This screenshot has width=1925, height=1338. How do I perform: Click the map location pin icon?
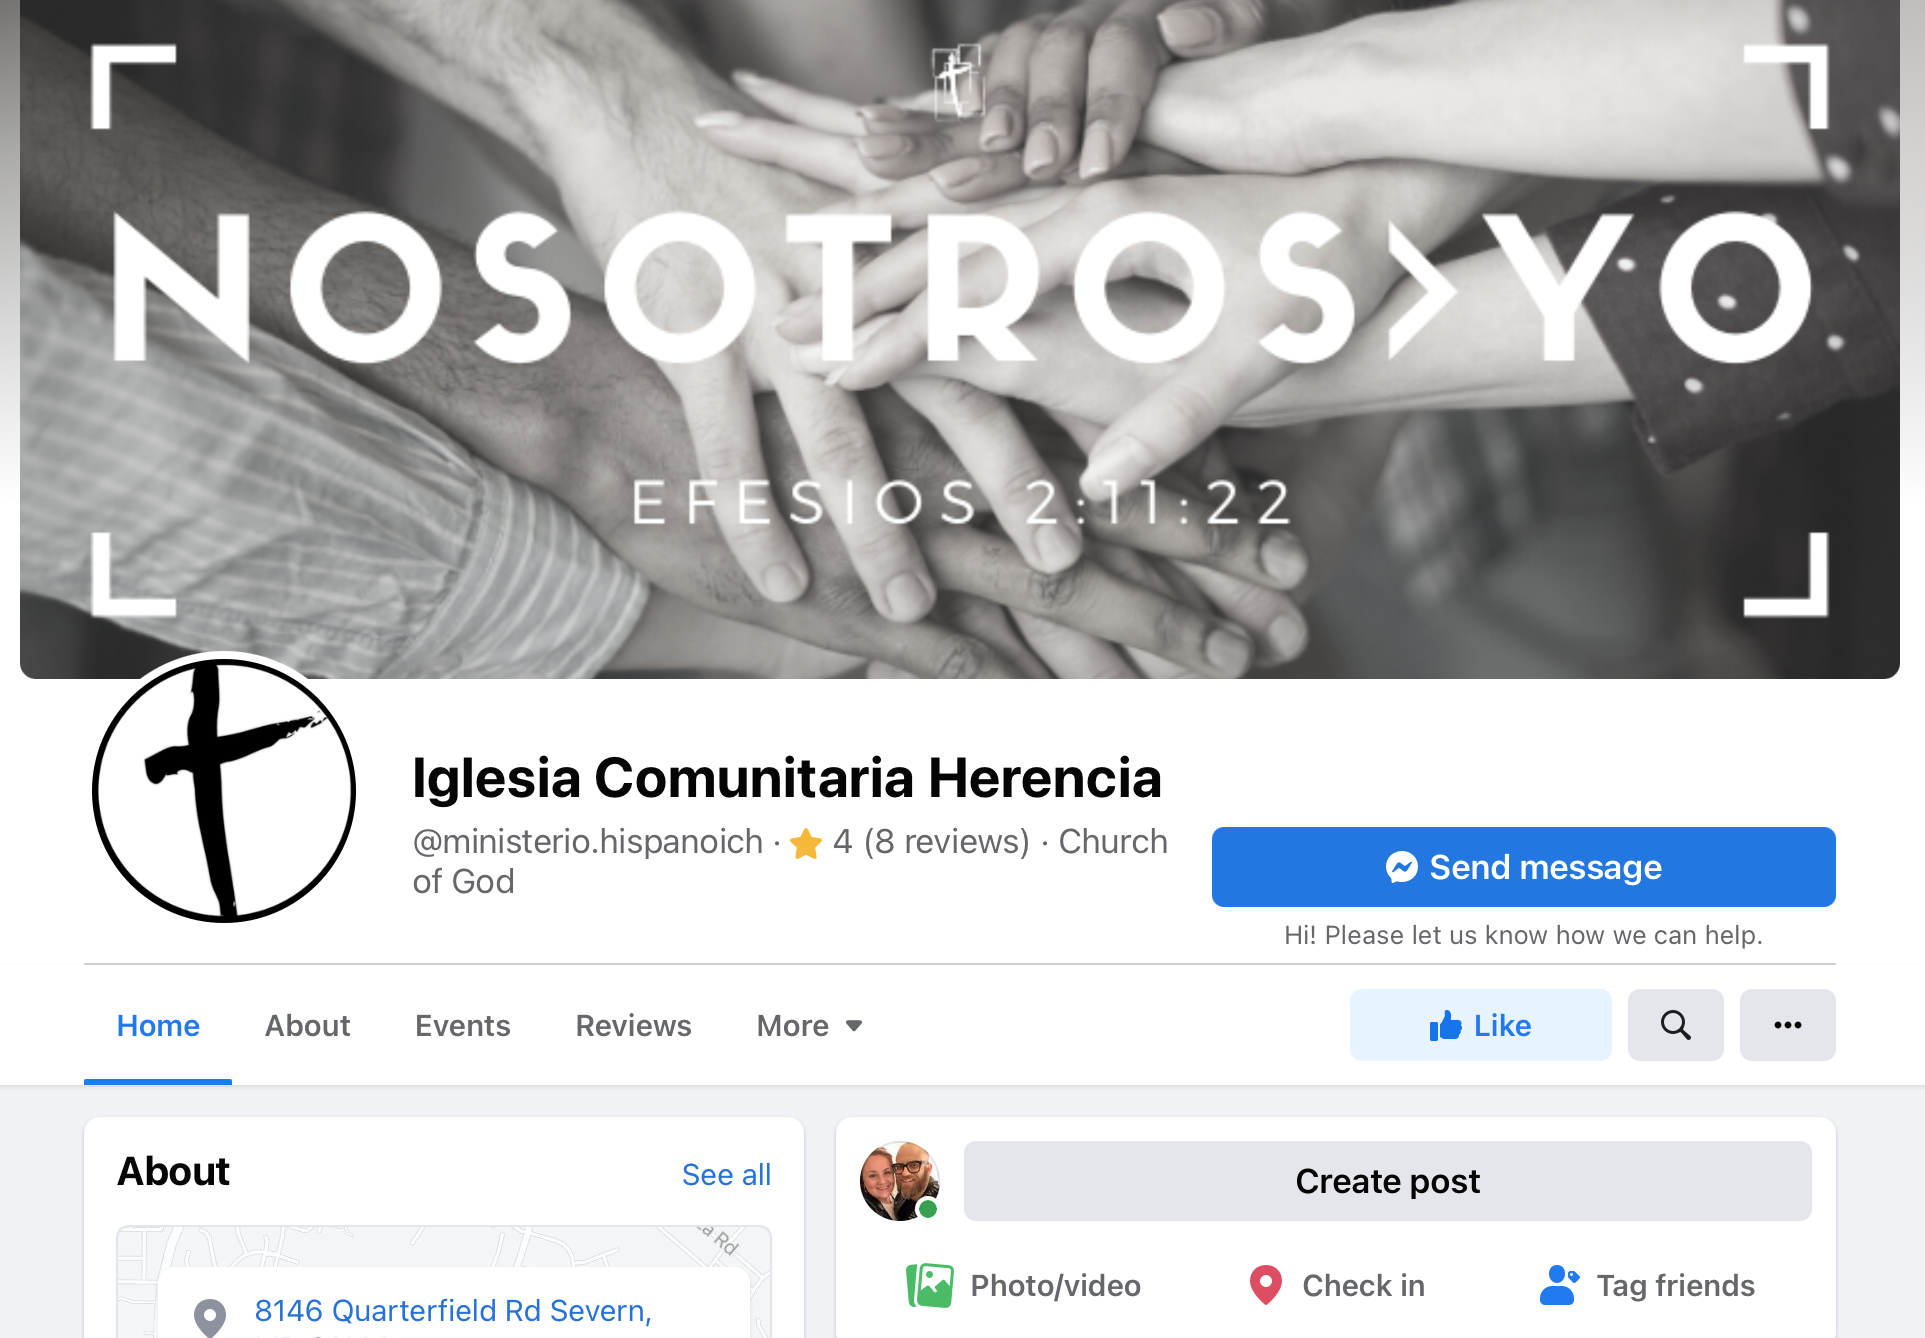point(209,1317)
